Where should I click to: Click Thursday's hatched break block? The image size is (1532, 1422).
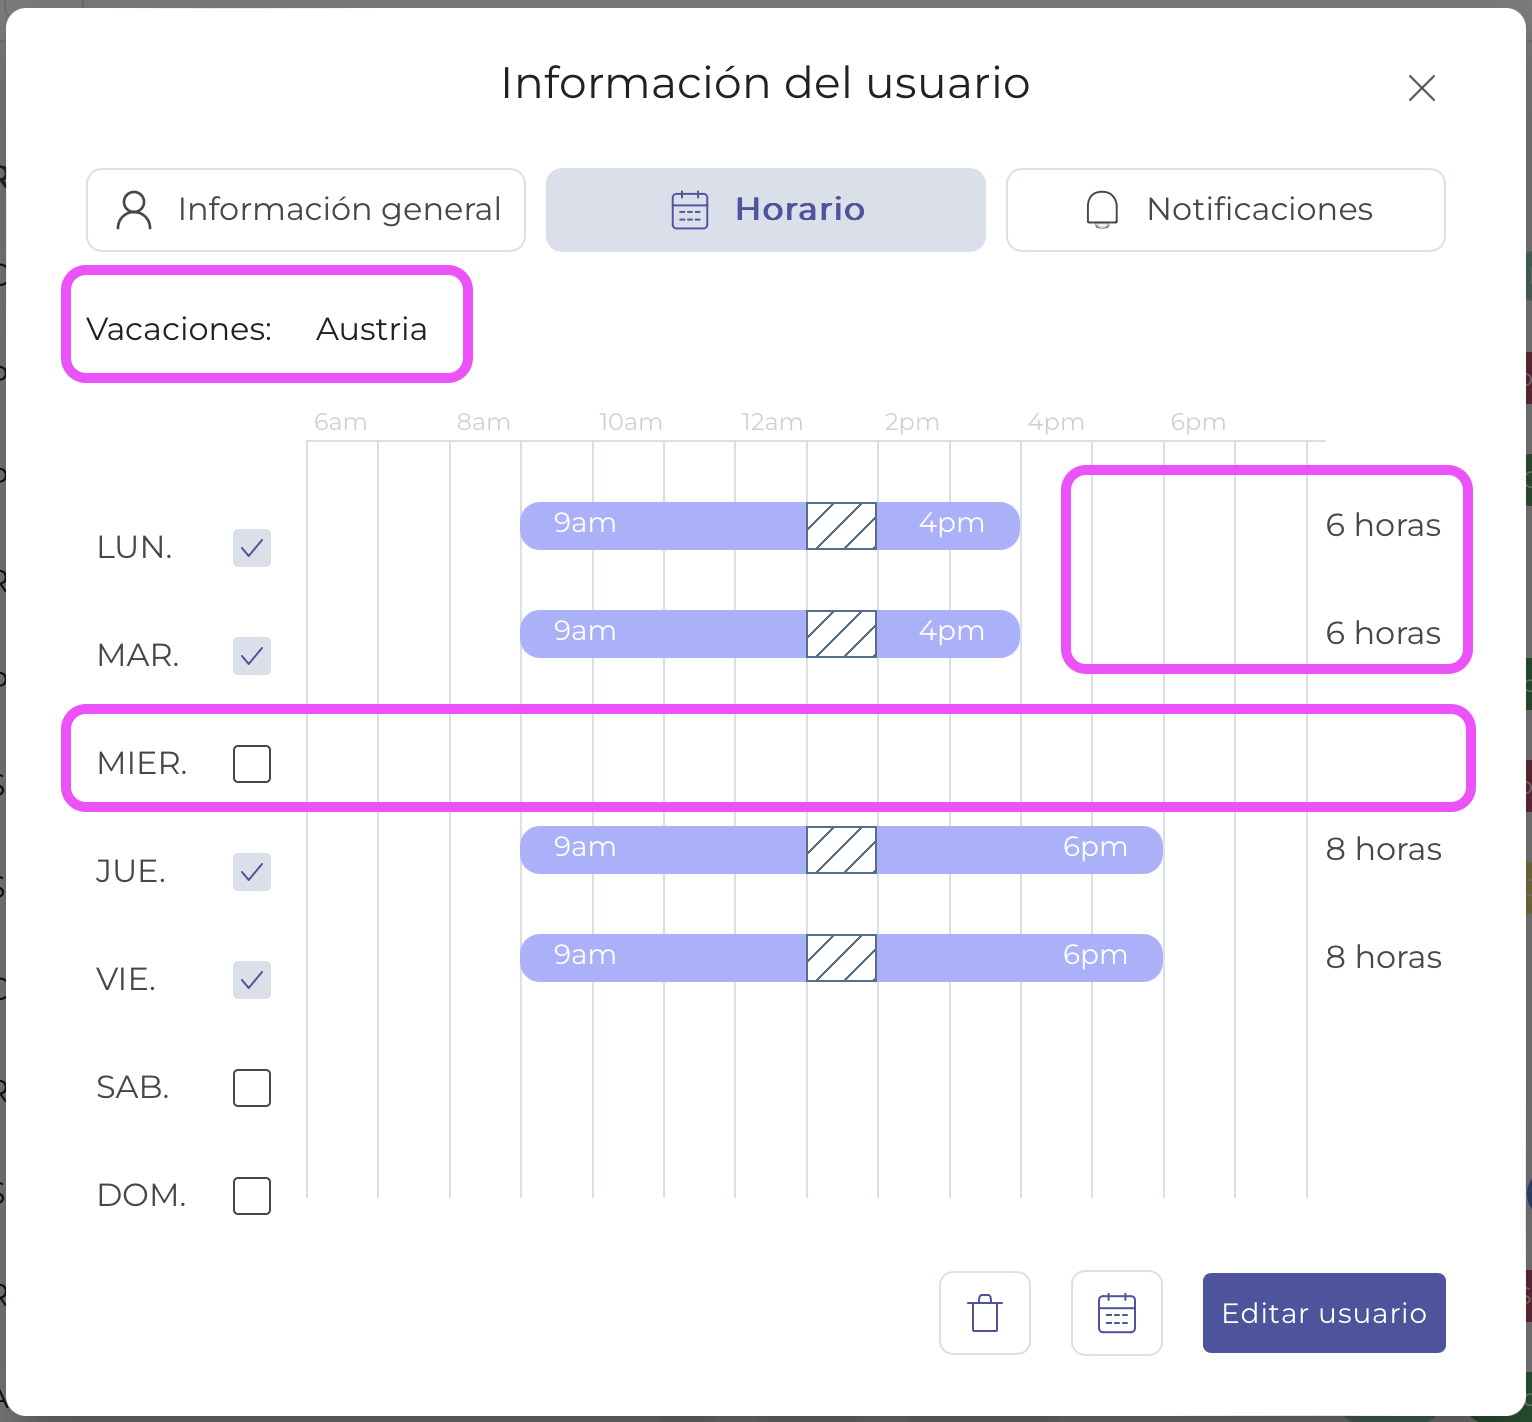pyautogui.click(x=842, y=850)
